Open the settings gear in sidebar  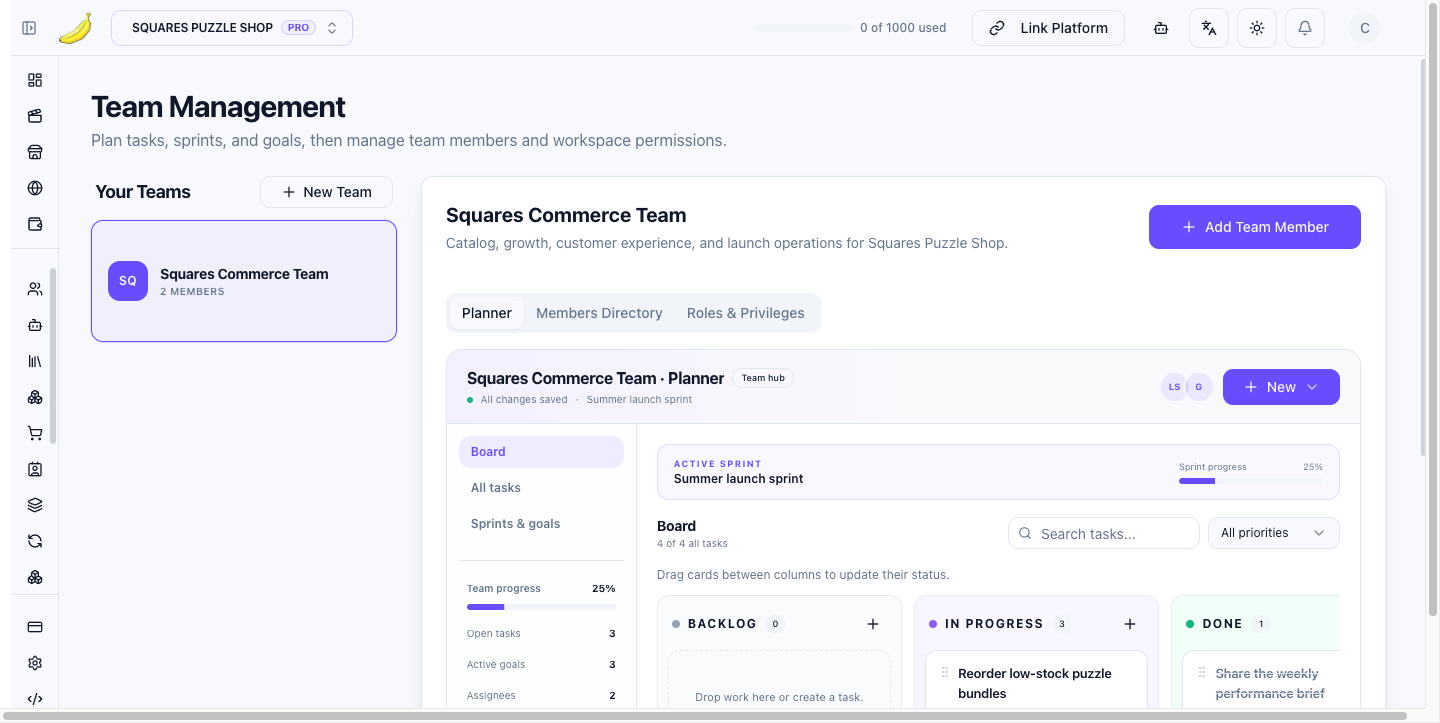tap(35, 663)
